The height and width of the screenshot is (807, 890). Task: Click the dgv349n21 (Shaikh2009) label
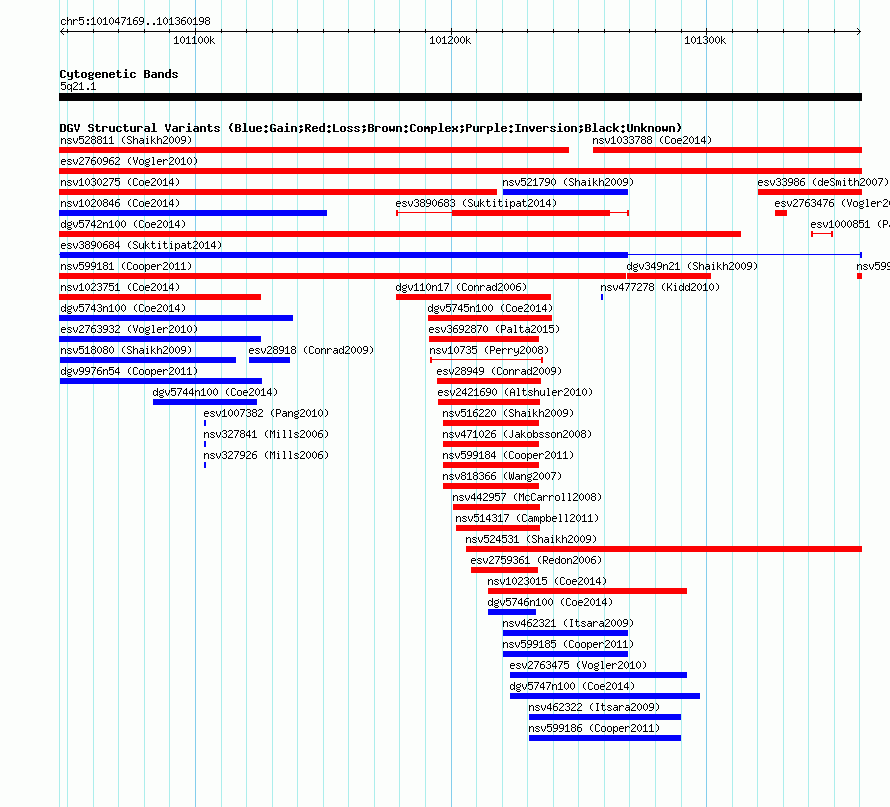tap(692, 266)
